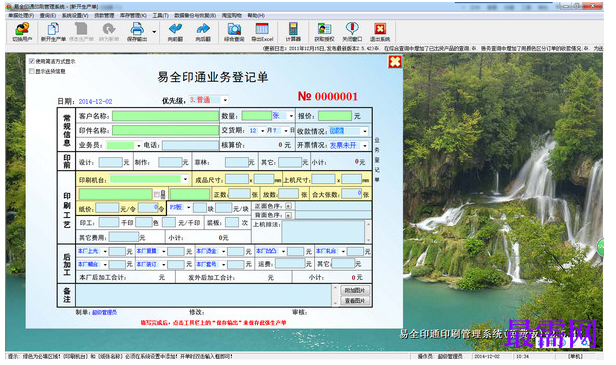Click the 电话 input field
Image resolution: width=616 pixels, height=365 pixels.
pos(190,145)
